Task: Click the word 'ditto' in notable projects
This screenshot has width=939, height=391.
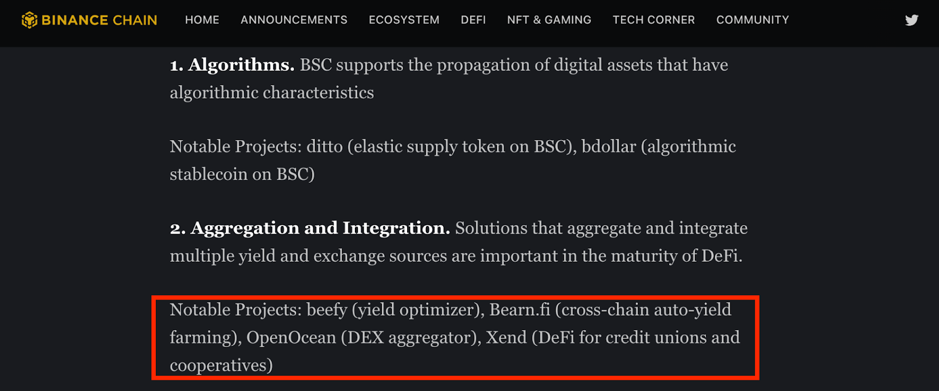Action: pyautogui.click(x=324, y=146)
